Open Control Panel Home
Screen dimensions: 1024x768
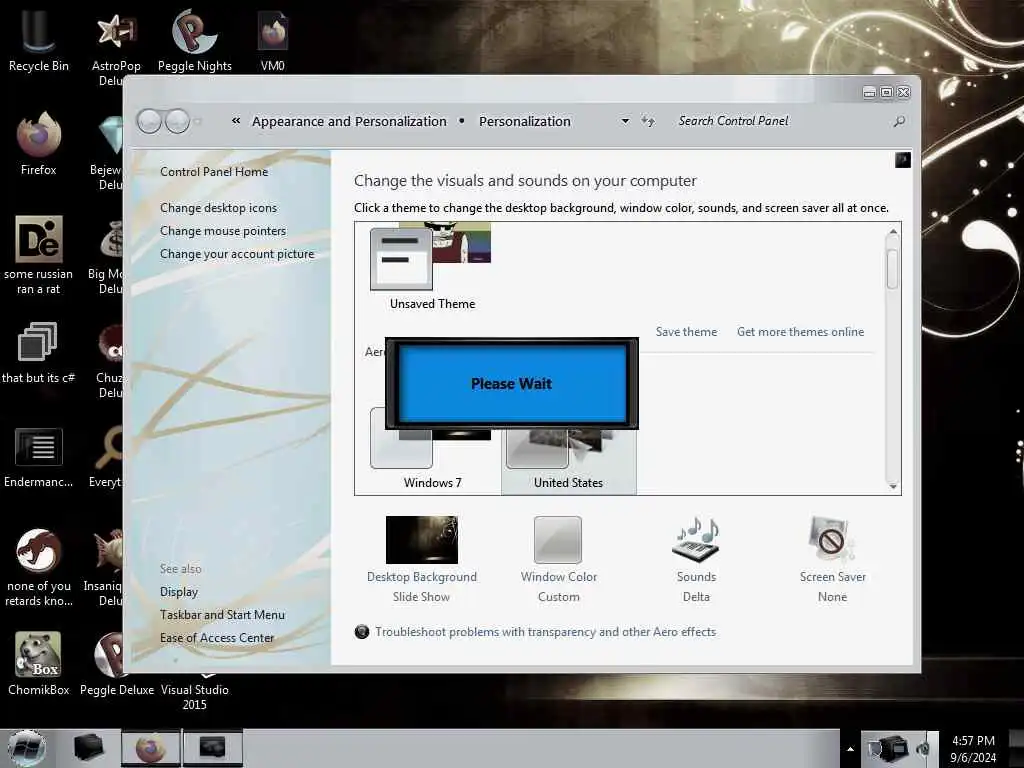tap(214, 172)
